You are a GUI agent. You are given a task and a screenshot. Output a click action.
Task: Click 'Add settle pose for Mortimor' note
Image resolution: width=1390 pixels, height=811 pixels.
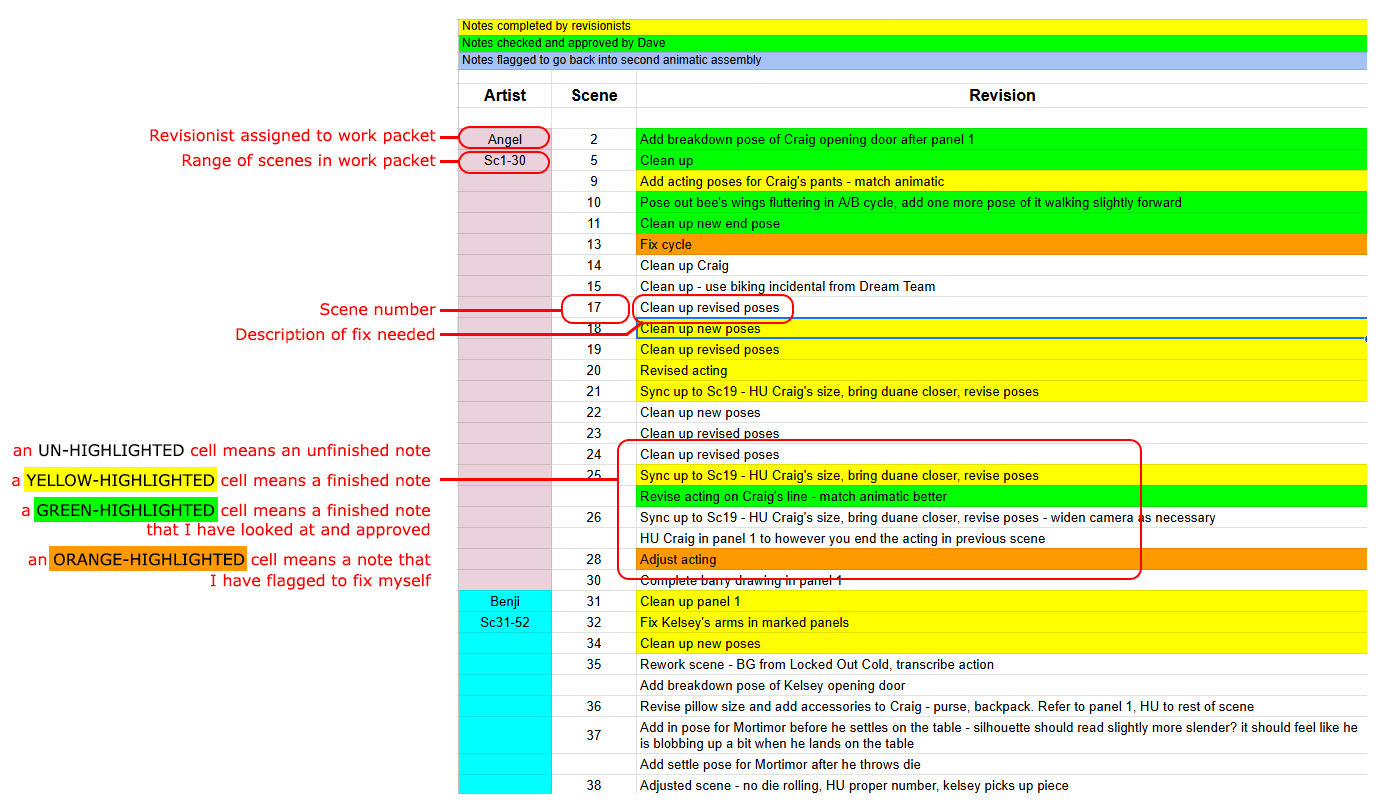click(x=1002, y=764)
